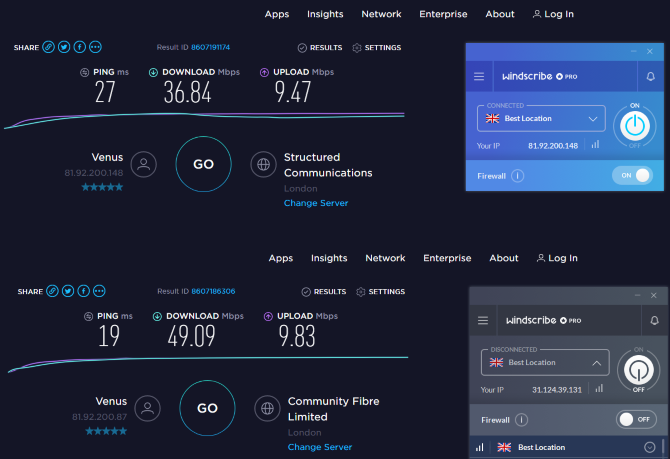Copy share link in bottom Speedtest result
Screen dimensions: 670x459
[x=52, y=291]
